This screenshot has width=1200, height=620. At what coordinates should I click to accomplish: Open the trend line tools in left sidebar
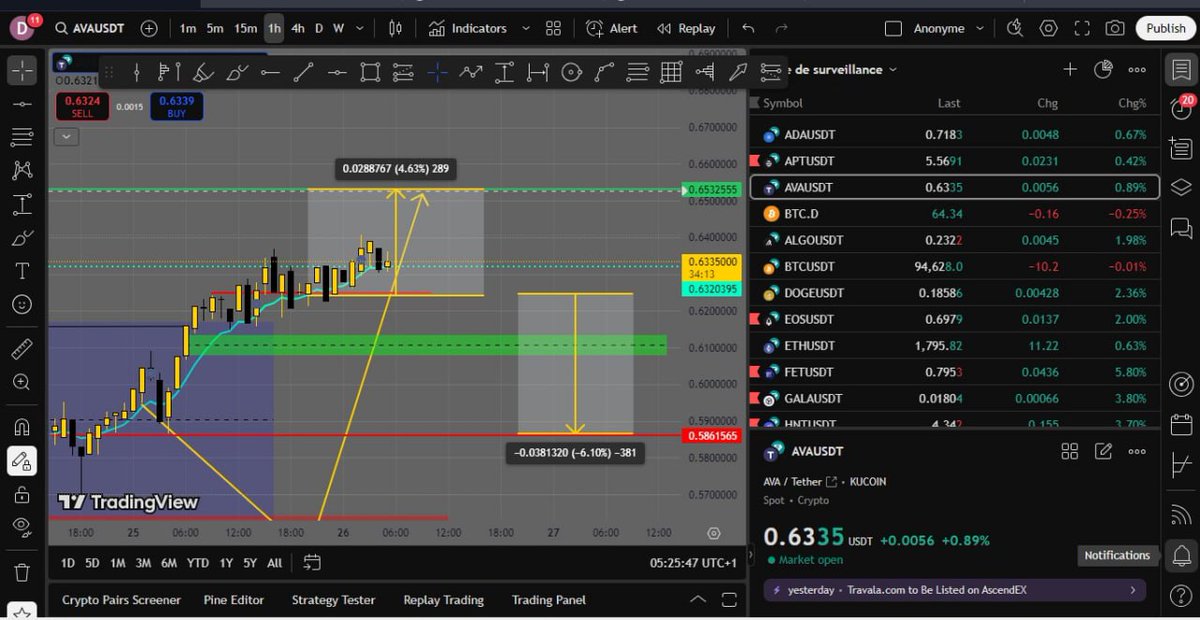tap(22, 104)
